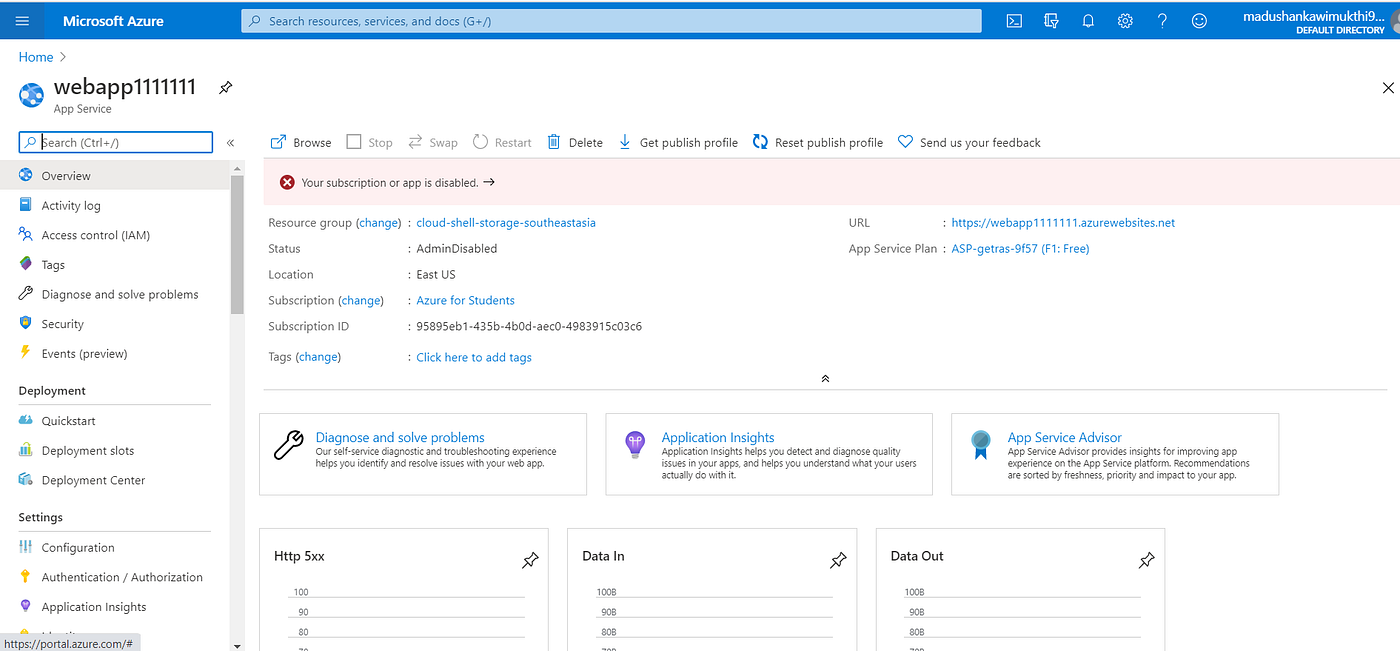View notifications via the bell icon

tap(1088, 20)
